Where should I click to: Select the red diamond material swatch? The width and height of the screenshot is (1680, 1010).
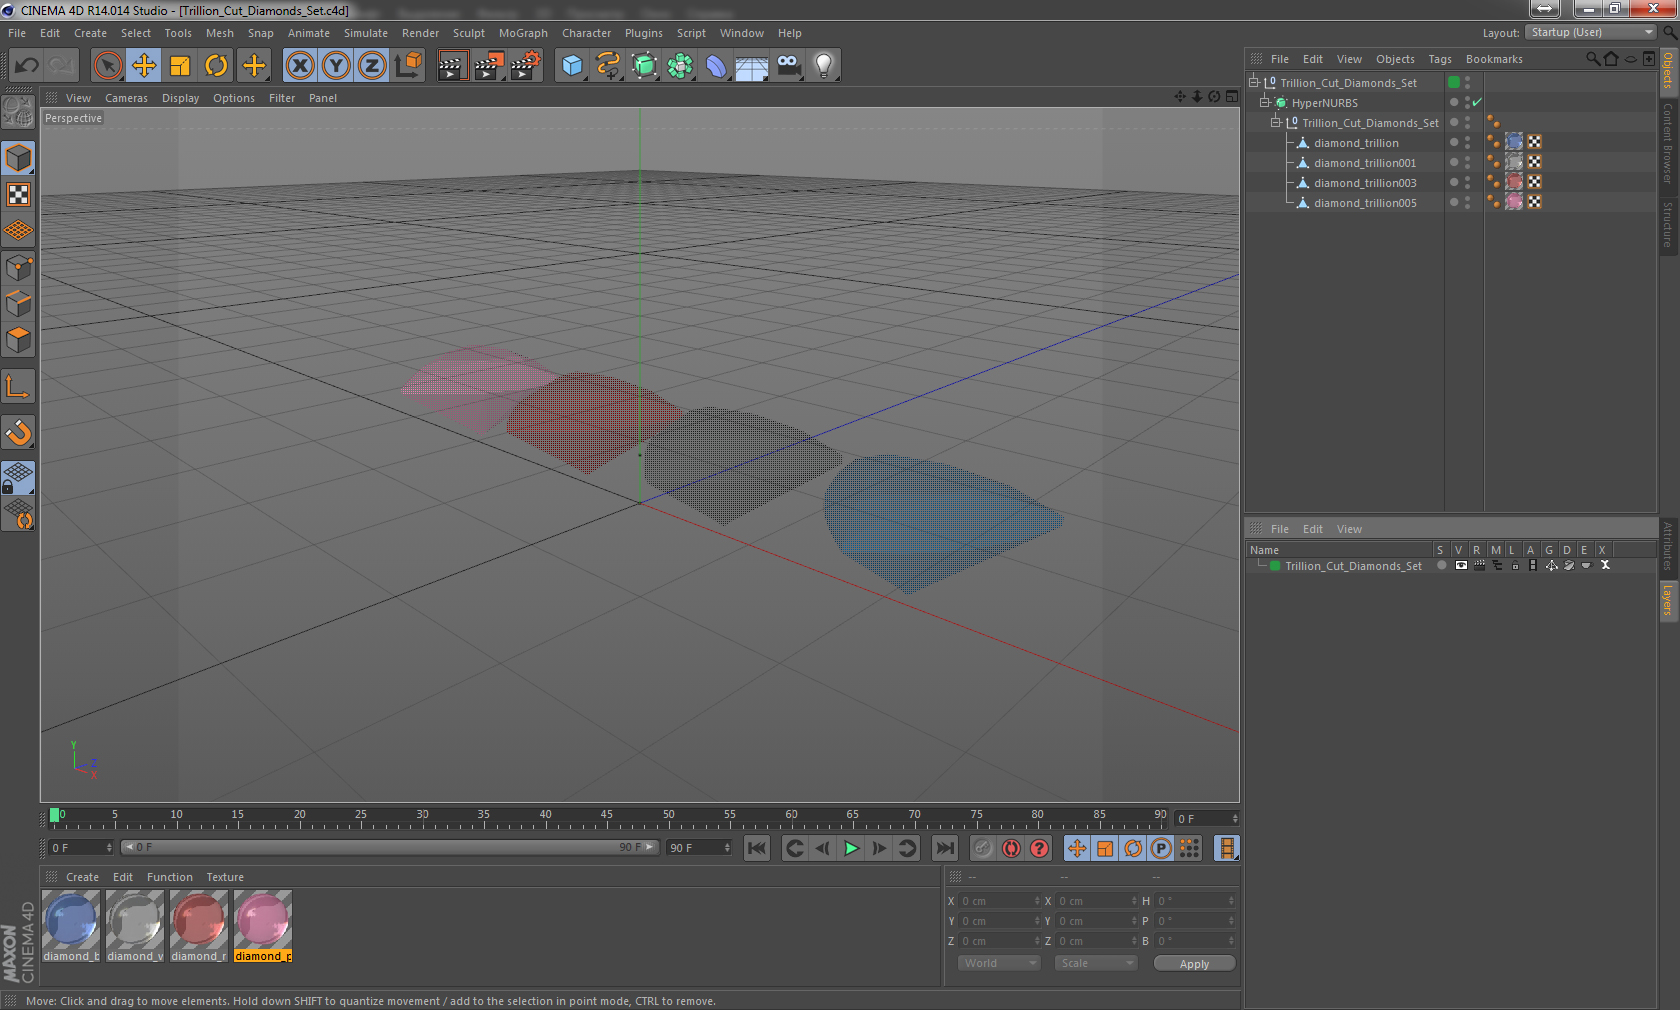point(199,926)
